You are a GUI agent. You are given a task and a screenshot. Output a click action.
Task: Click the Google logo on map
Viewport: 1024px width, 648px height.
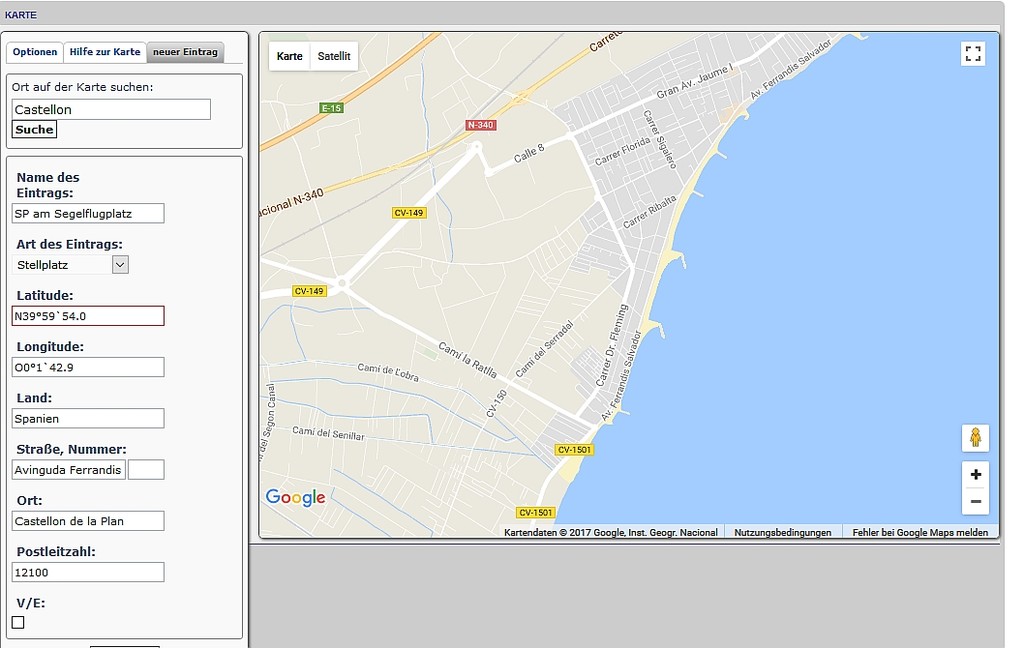pos(295,498)
